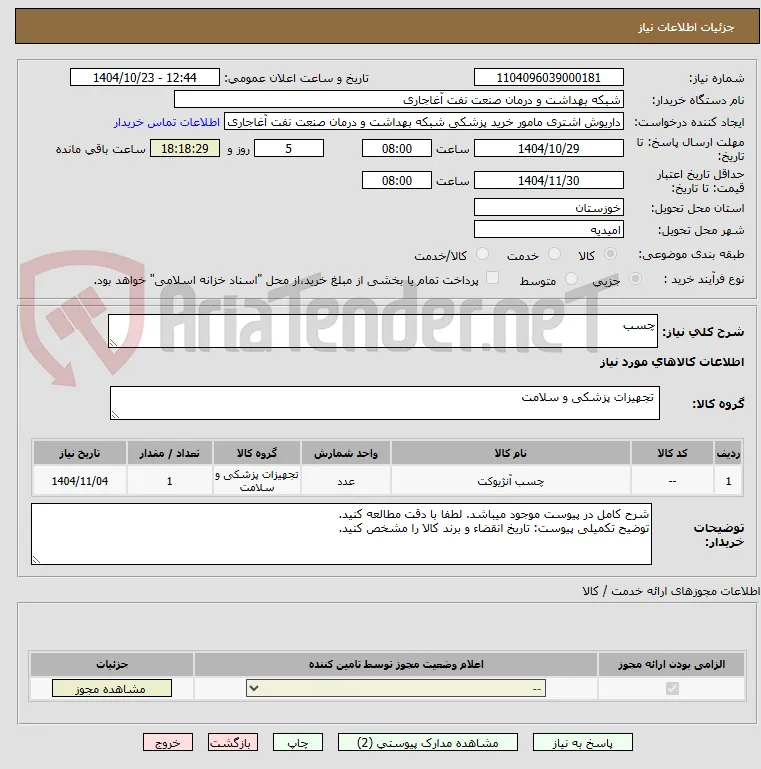Click the اطلاعات مجوزهای ارائه خدمت / کالا heading
761x769 pixels.
671,591
